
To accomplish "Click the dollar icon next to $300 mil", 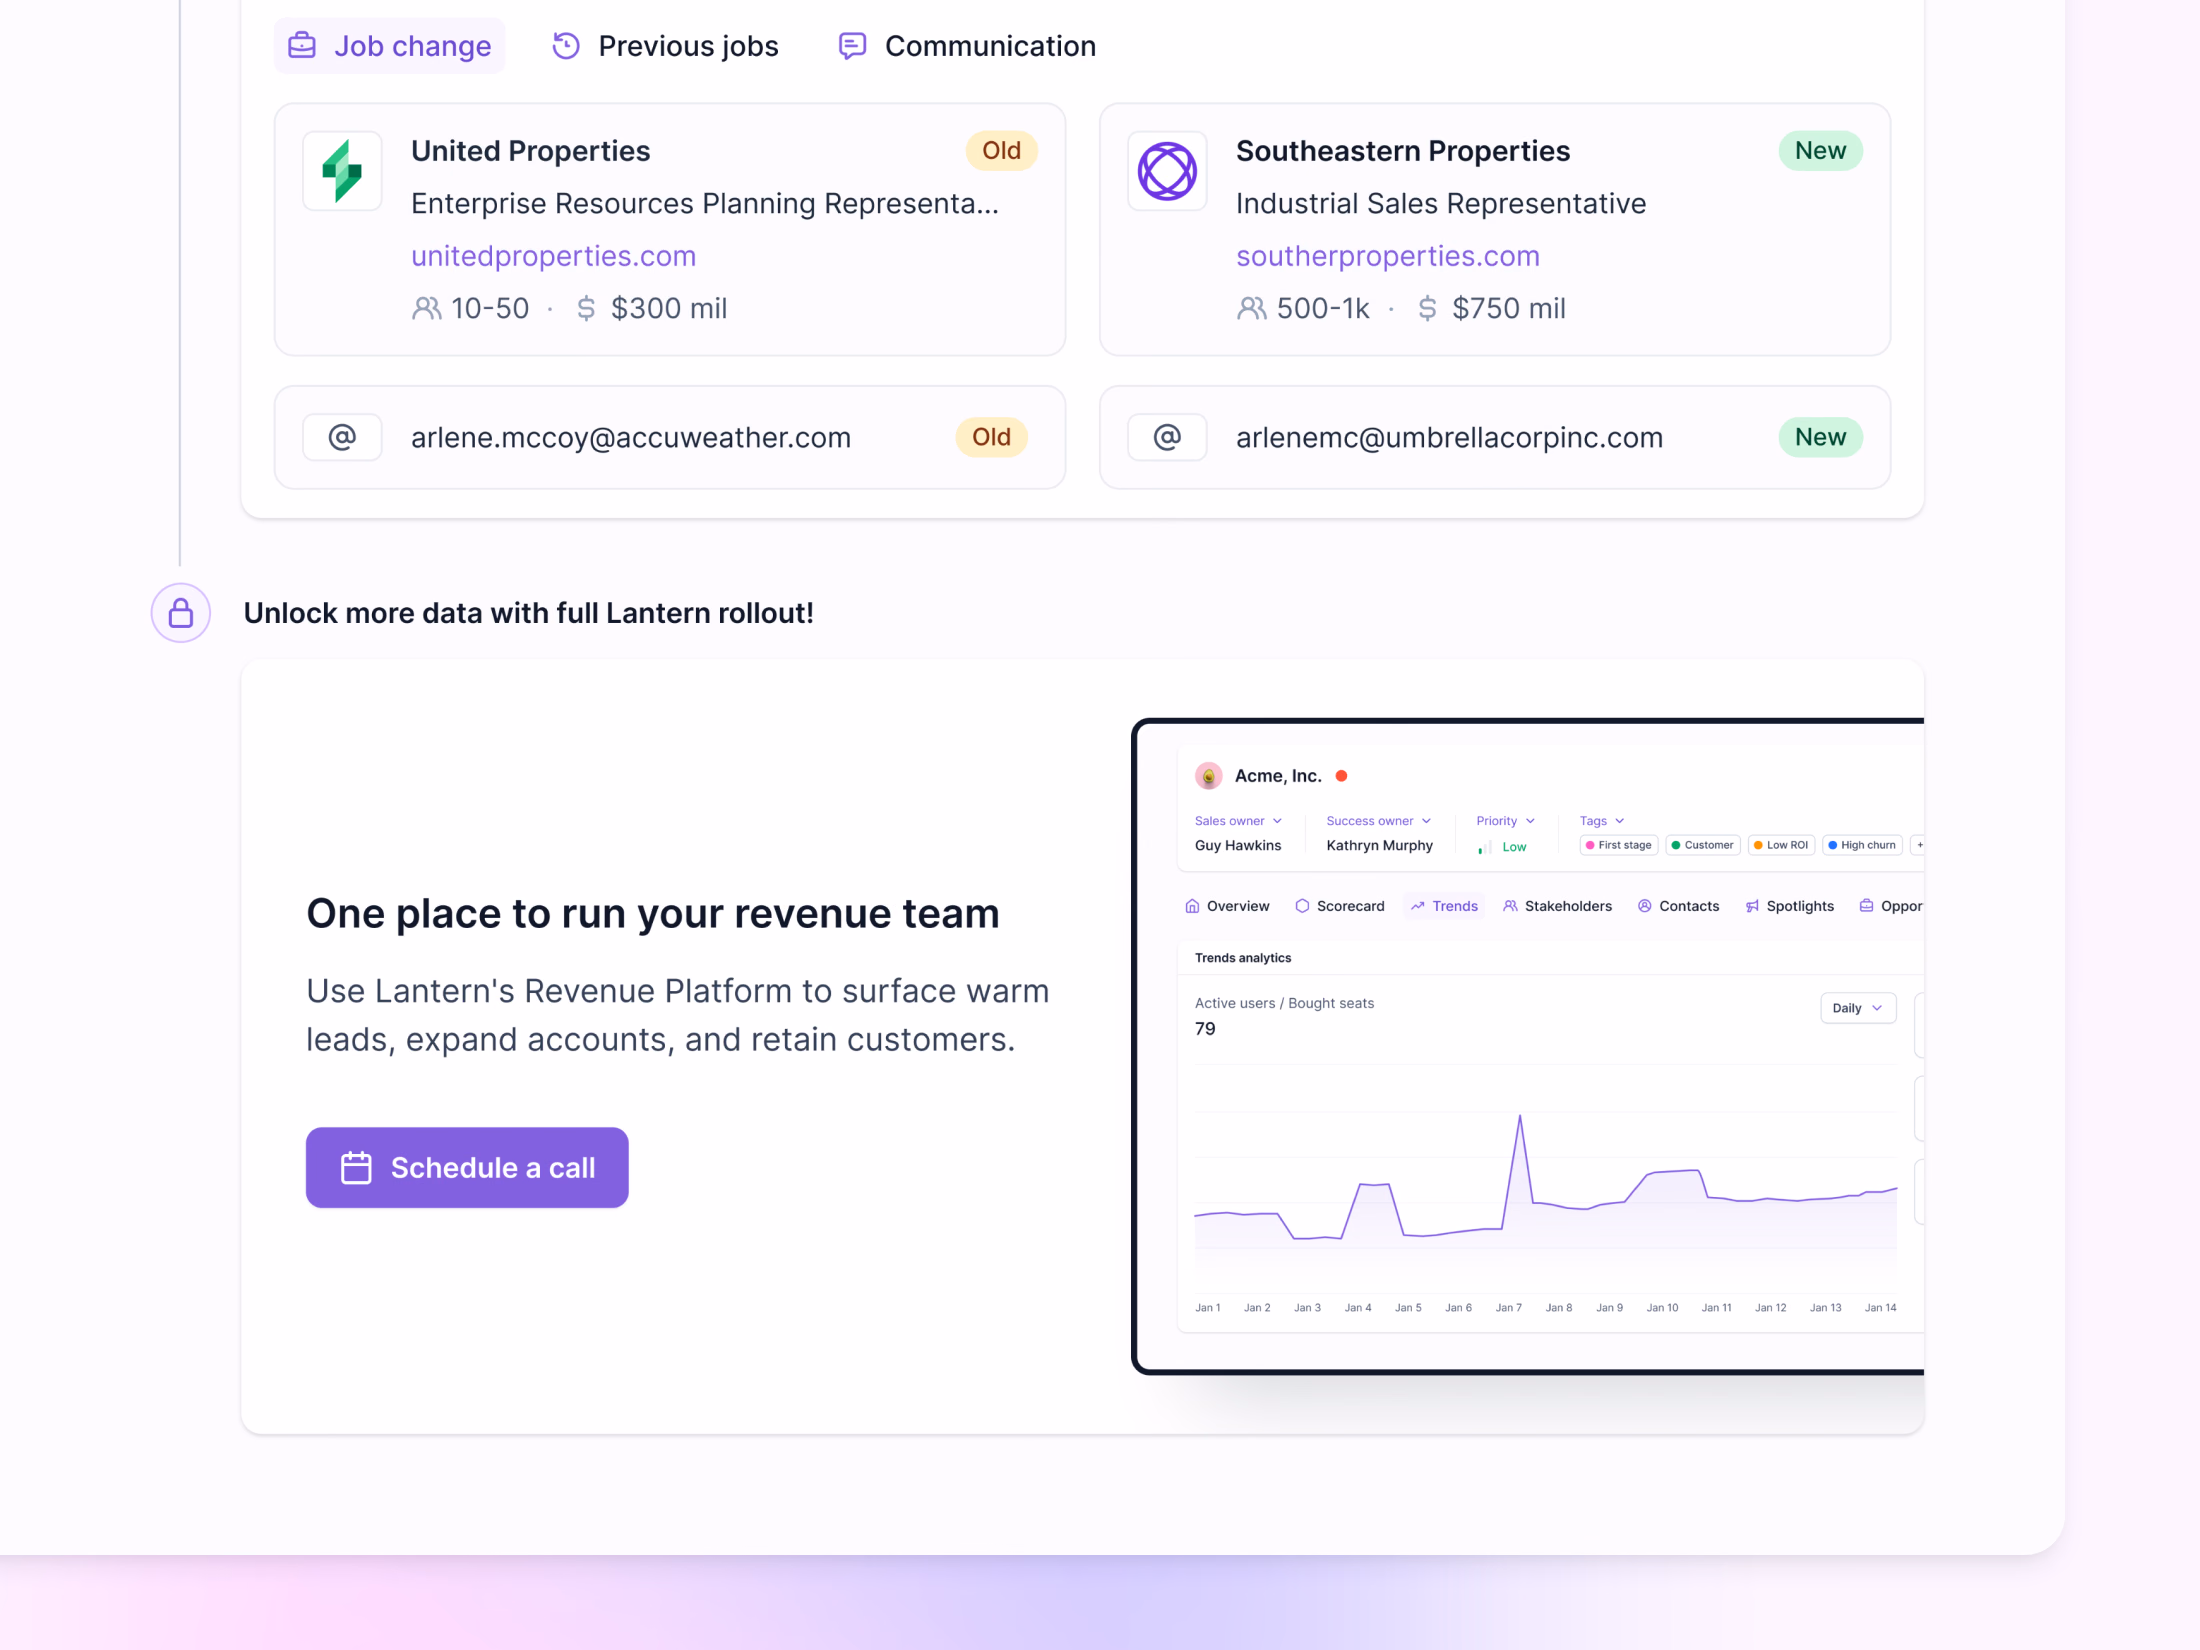I will click(x=586, y=308).
